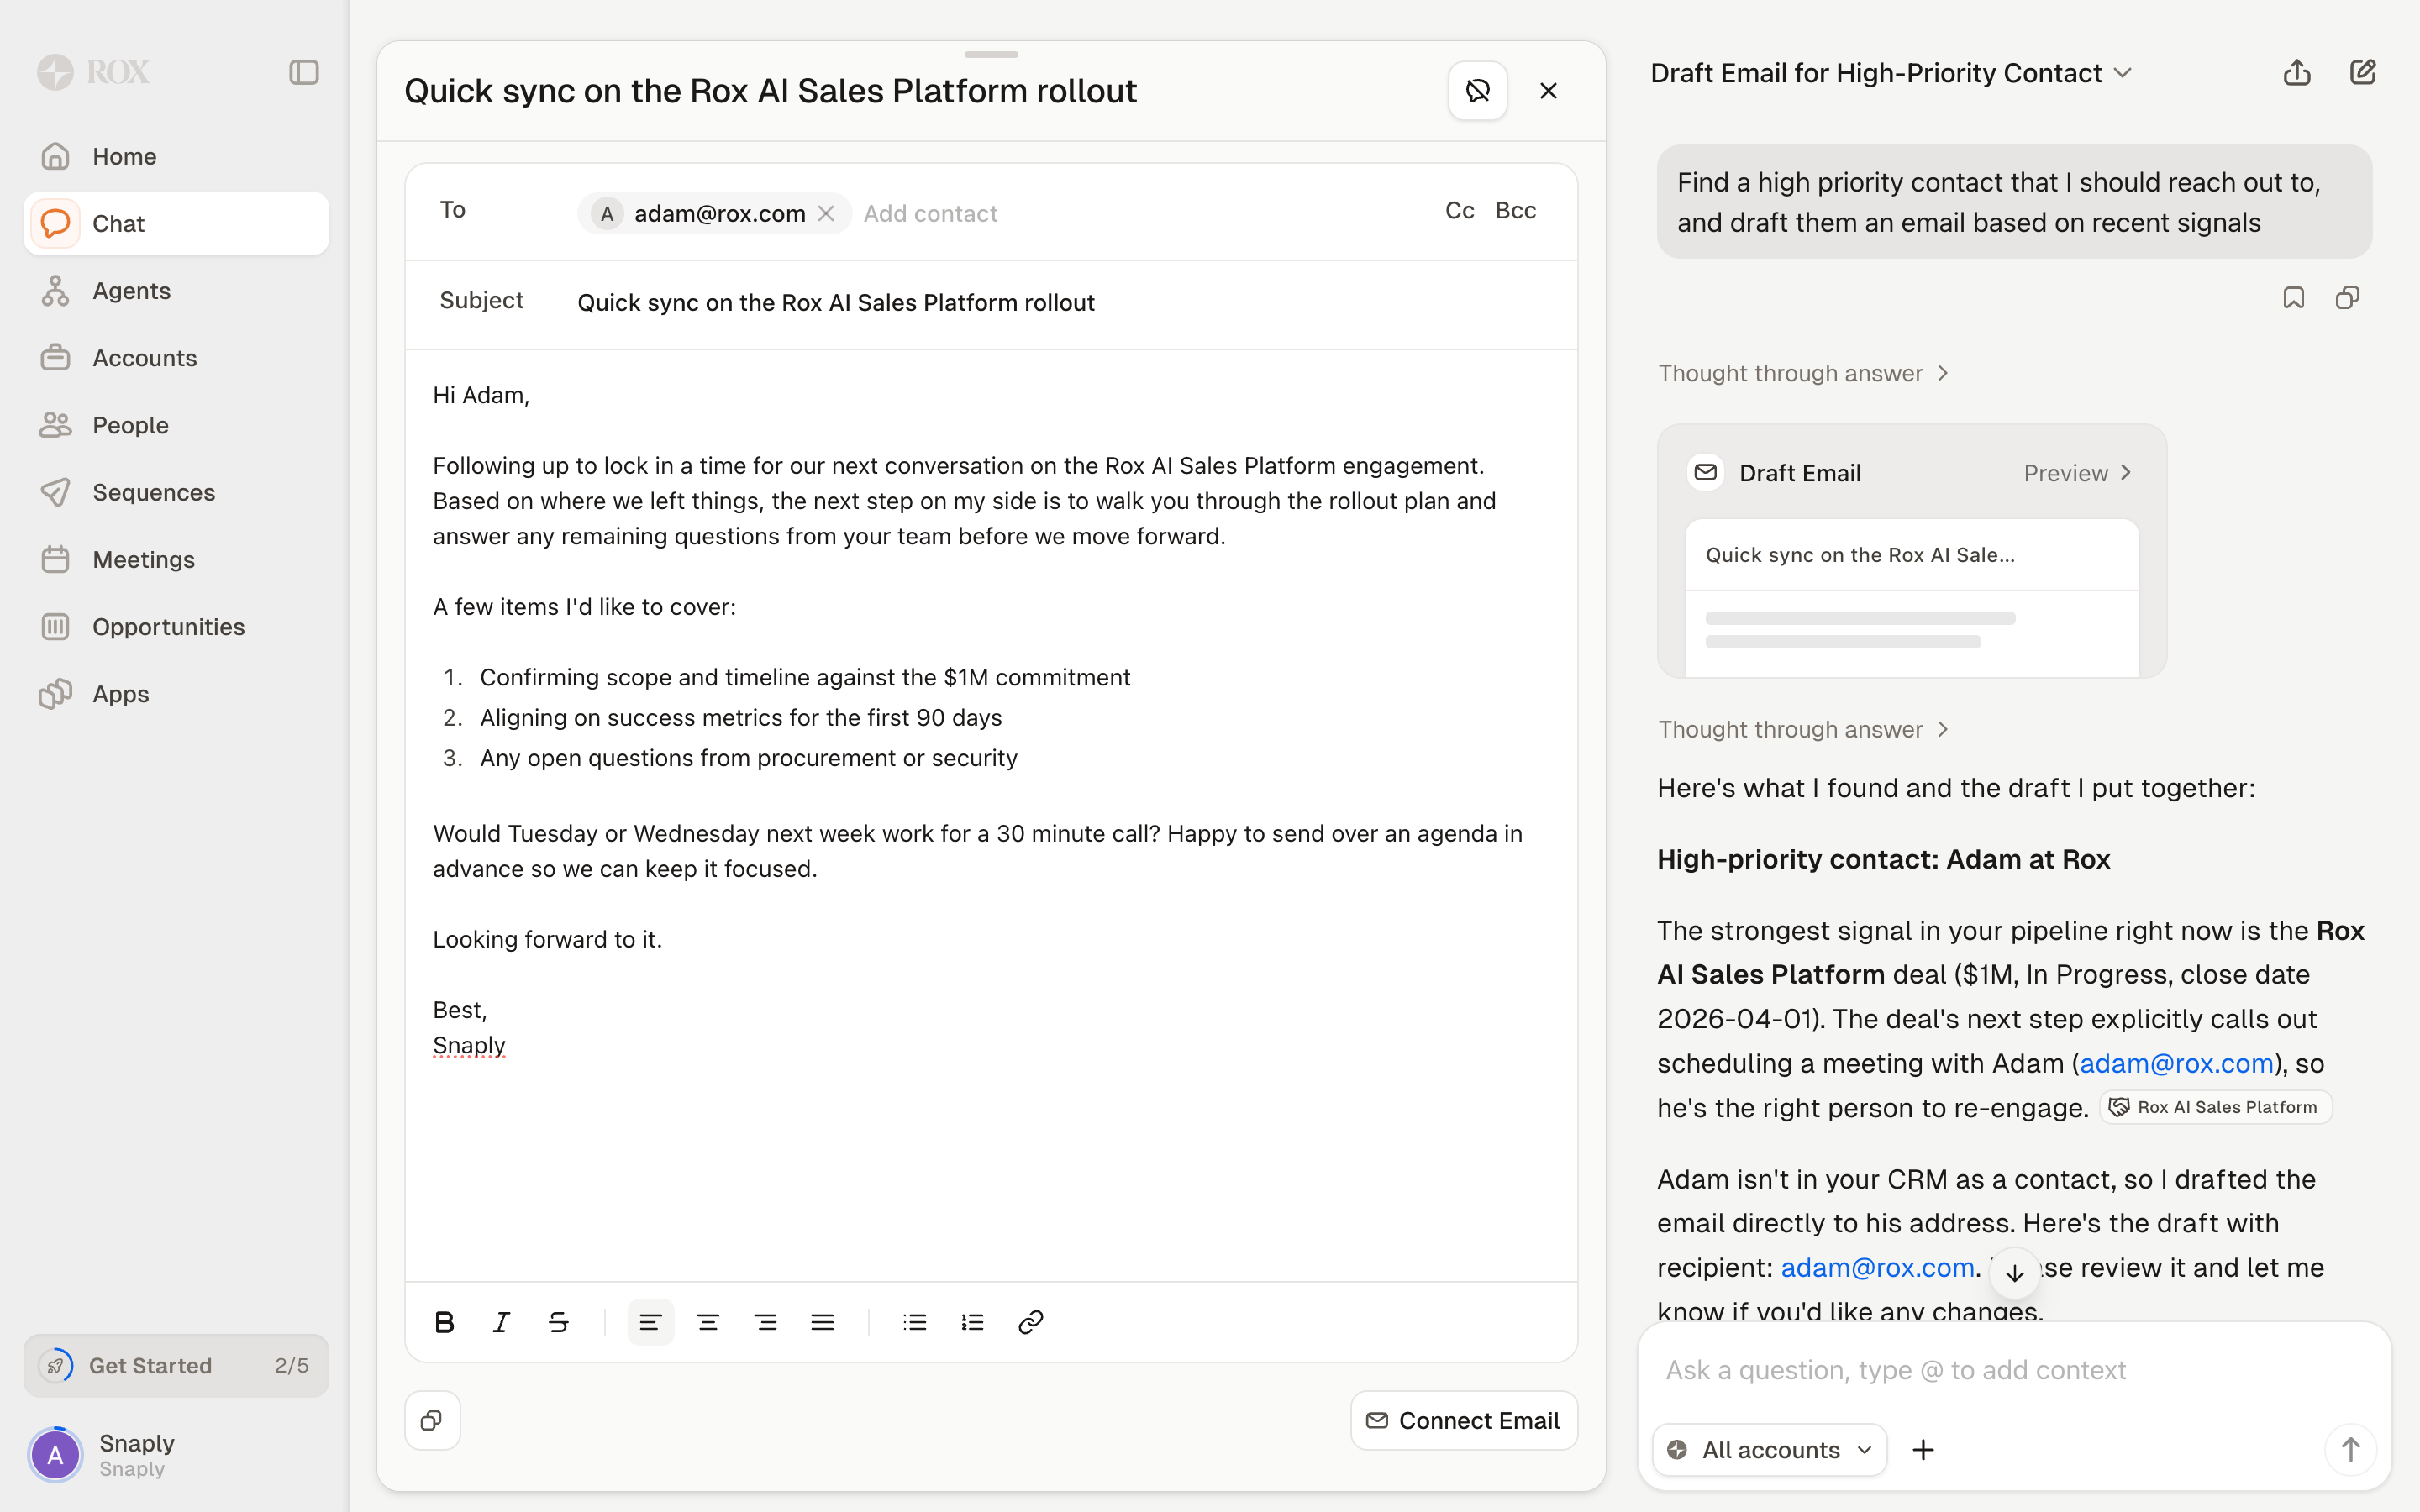Click the misspelled word 'Snaply' in signature
2420x1512 pixels.
pos(469,1045)
